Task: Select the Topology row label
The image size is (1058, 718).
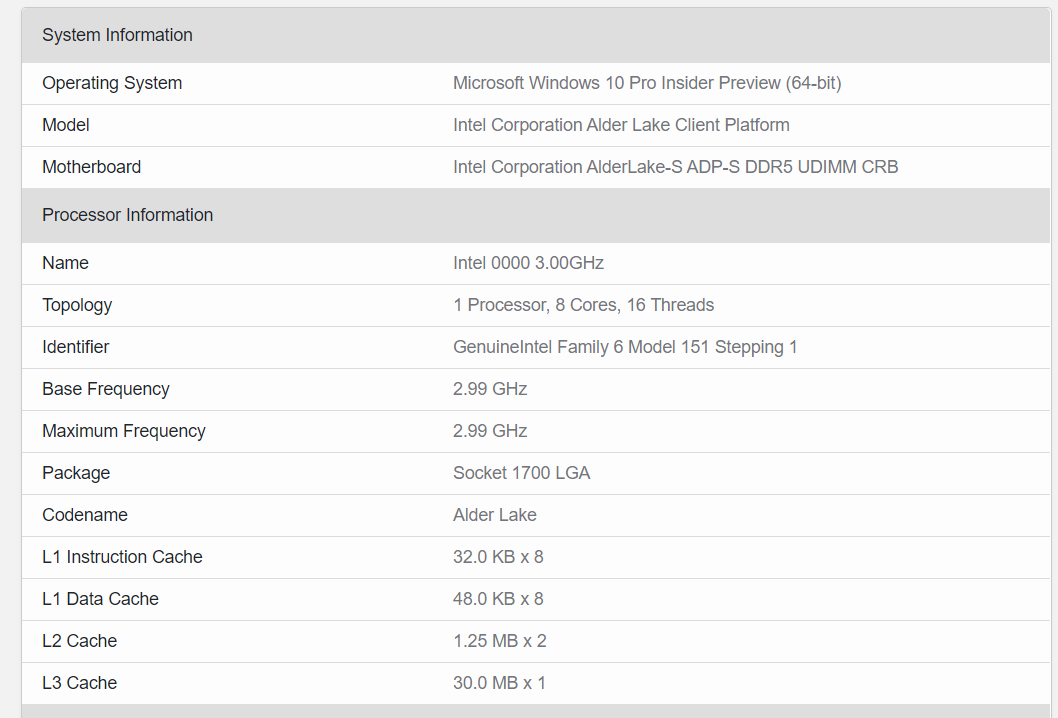Action: pos(77,305)
